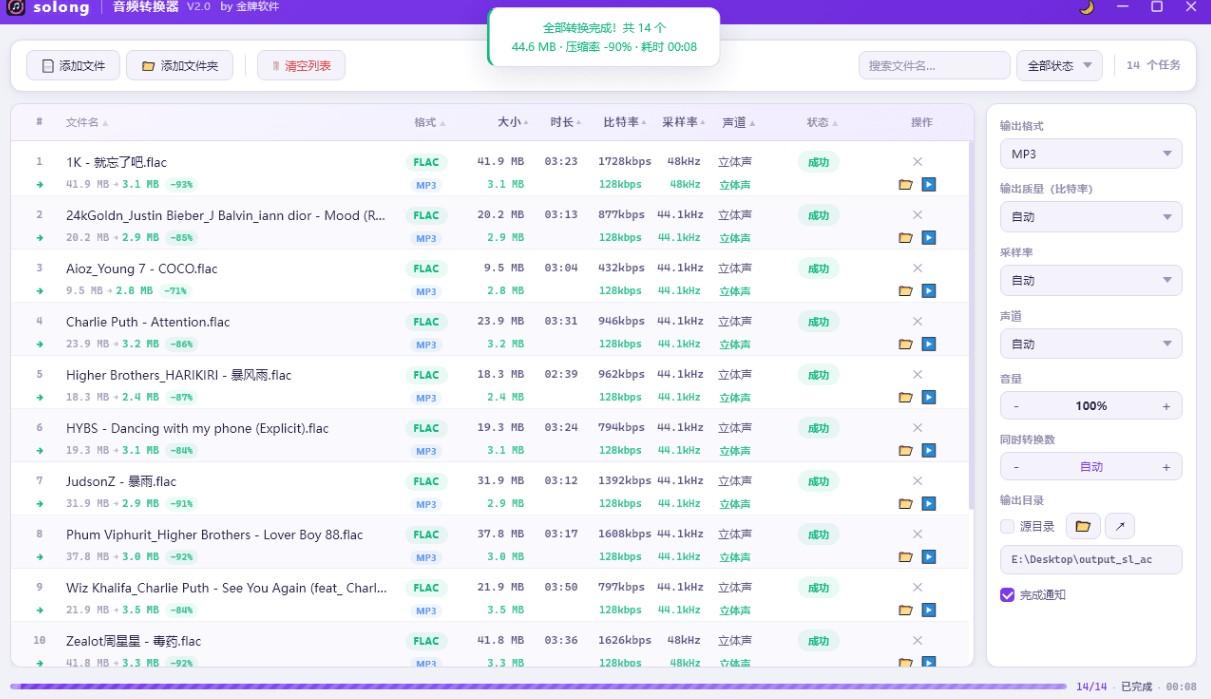
Task: Sort list by 文件名 column header
Action: pos(86,122)
